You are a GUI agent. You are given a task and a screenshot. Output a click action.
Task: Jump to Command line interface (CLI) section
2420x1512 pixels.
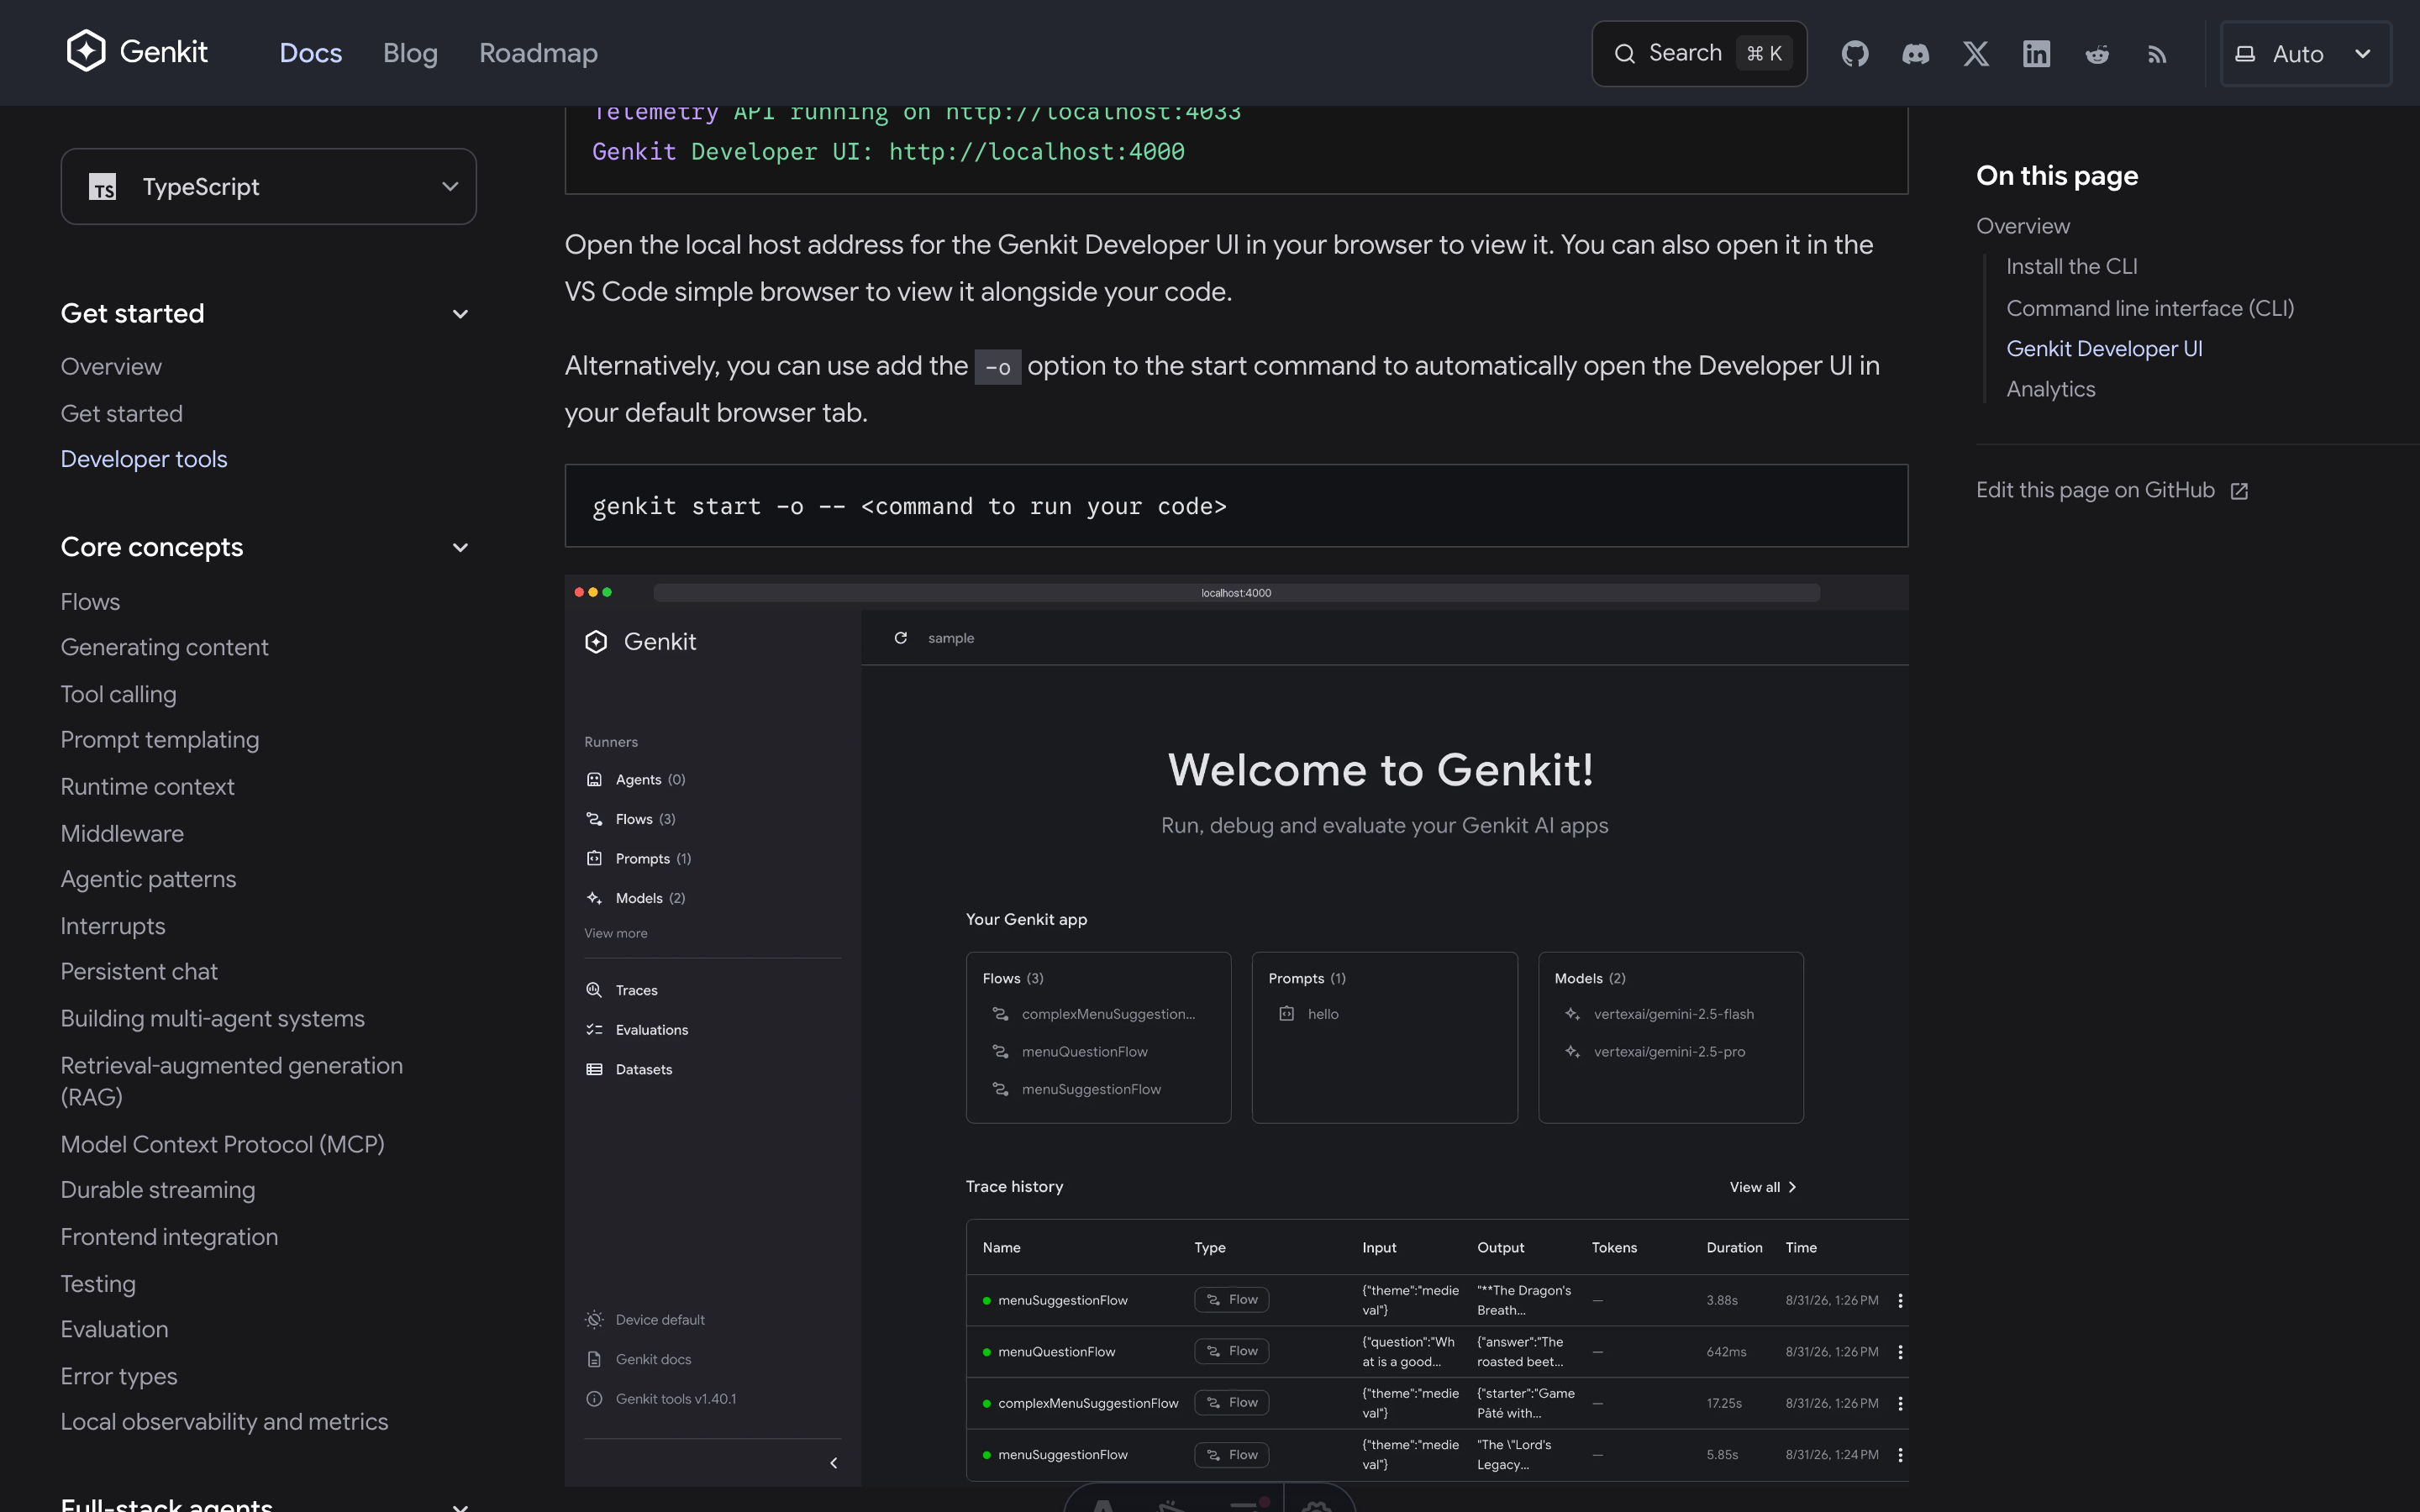(x=2150, y=308)
